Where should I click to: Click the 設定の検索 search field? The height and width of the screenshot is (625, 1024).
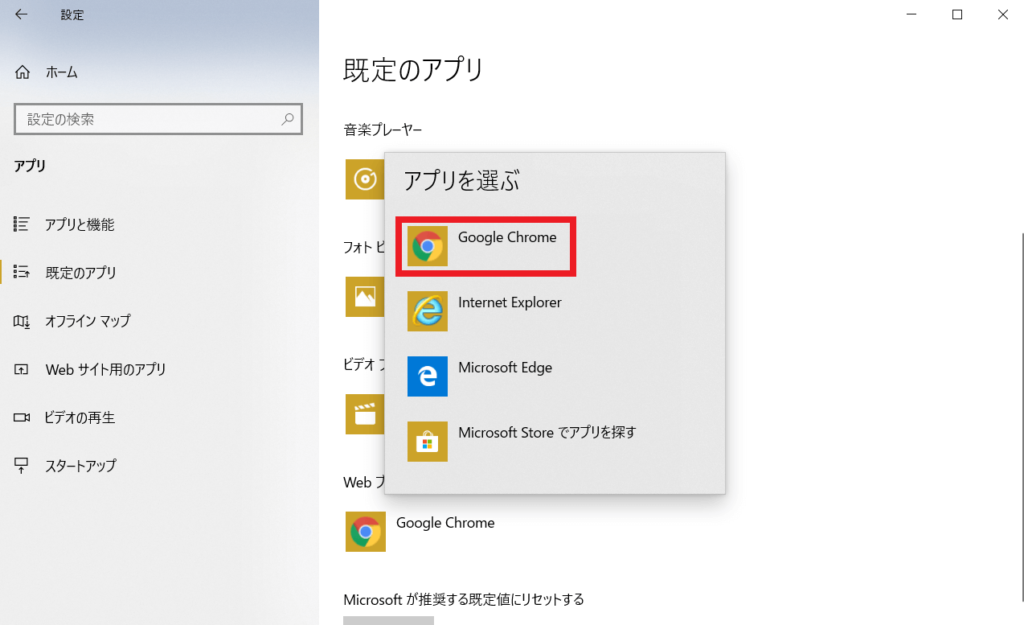(145, 119)
